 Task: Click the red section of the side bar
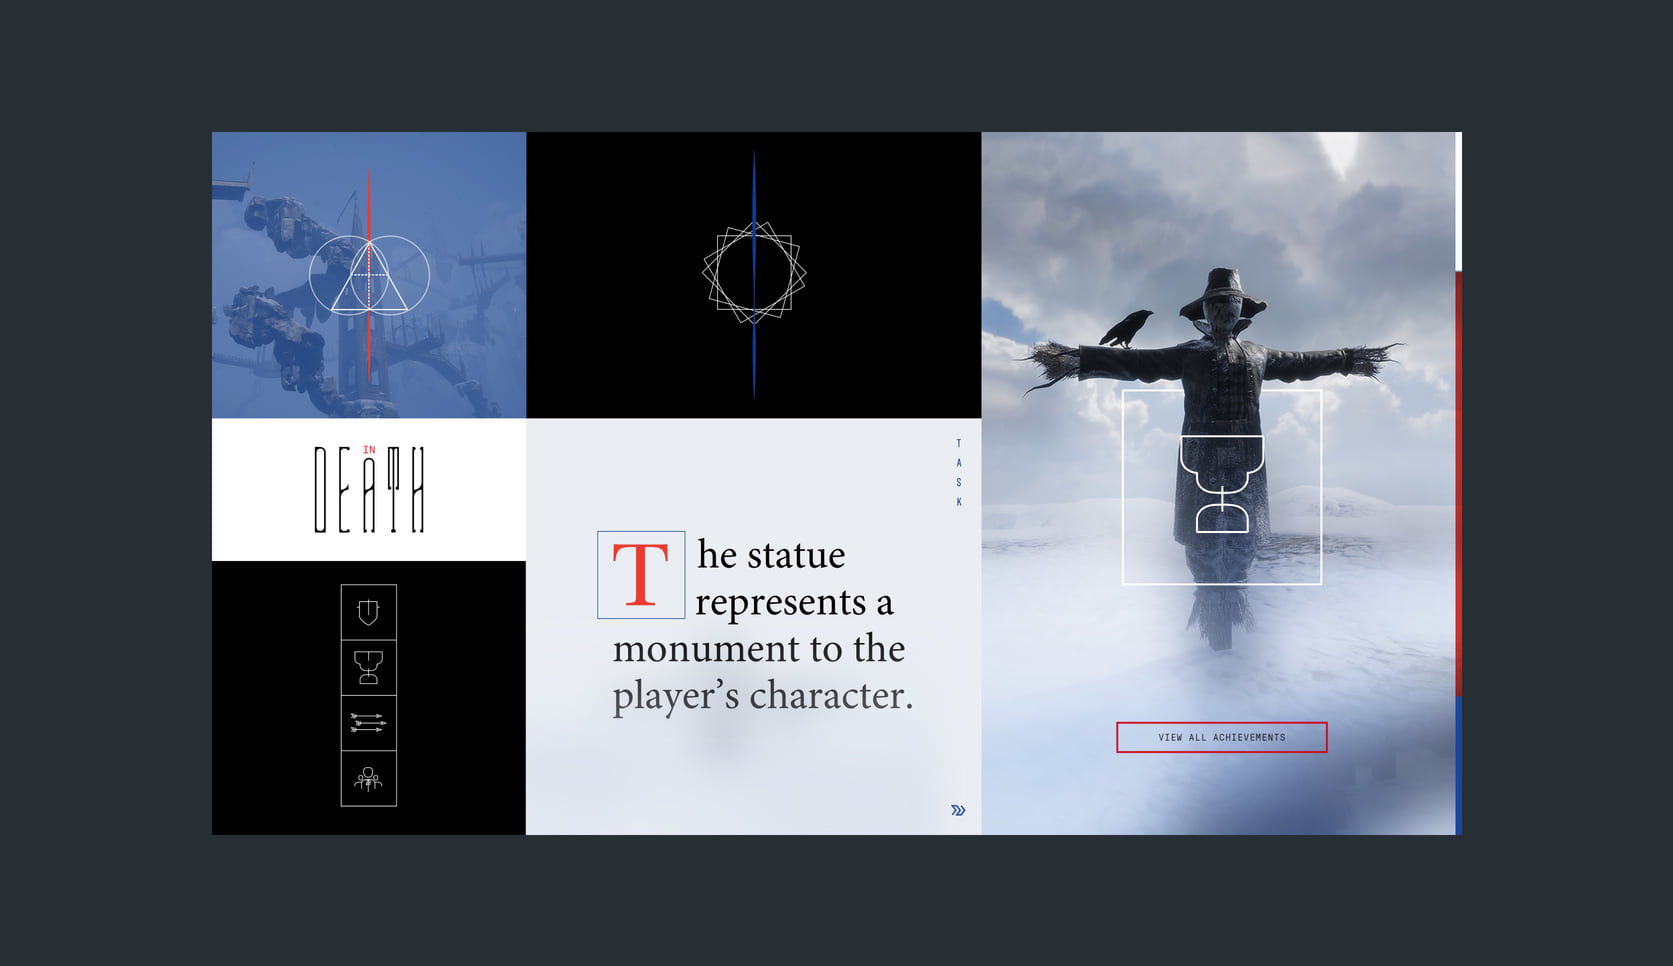(1458, 484)
